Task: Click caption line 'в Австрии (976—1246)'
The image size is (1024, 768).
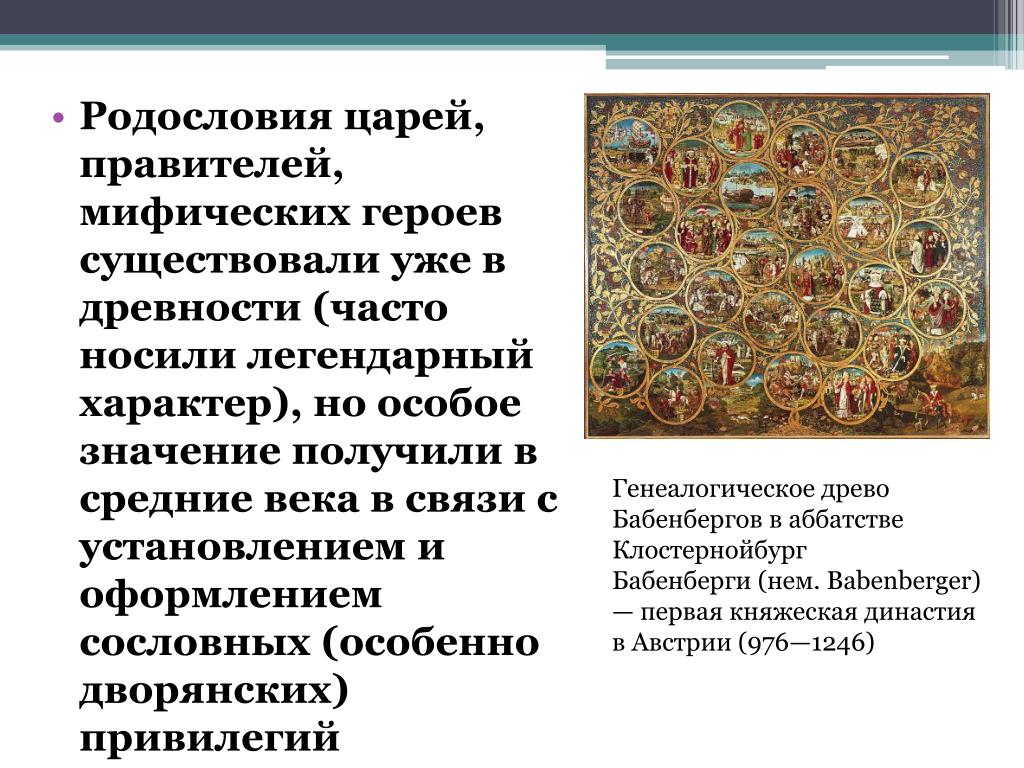Action: pos(743,643)
